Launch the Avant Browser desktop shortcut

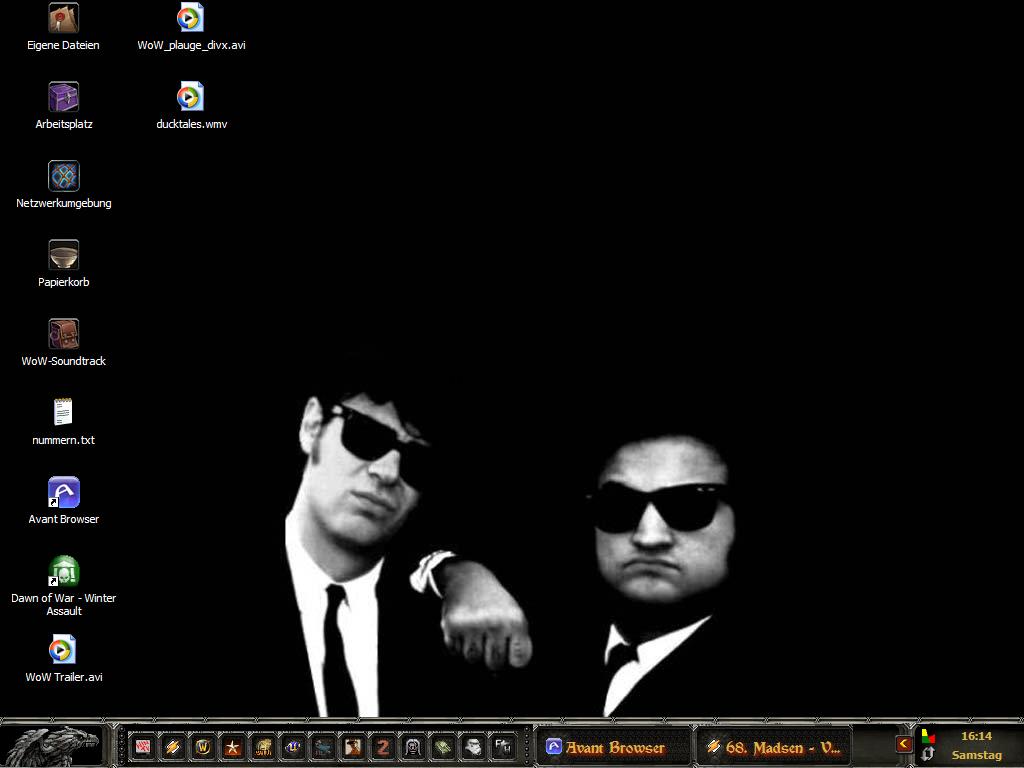(63, 492)
